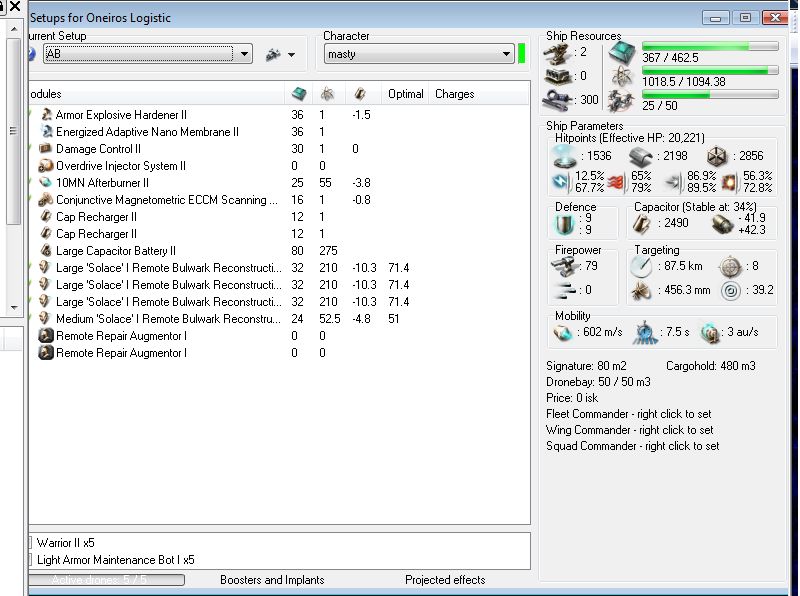Click the Medium 'Solace' I Remote Bulwark icon
Image resolution: width=800 pixels, height=596 pixels.
[45, 318]
